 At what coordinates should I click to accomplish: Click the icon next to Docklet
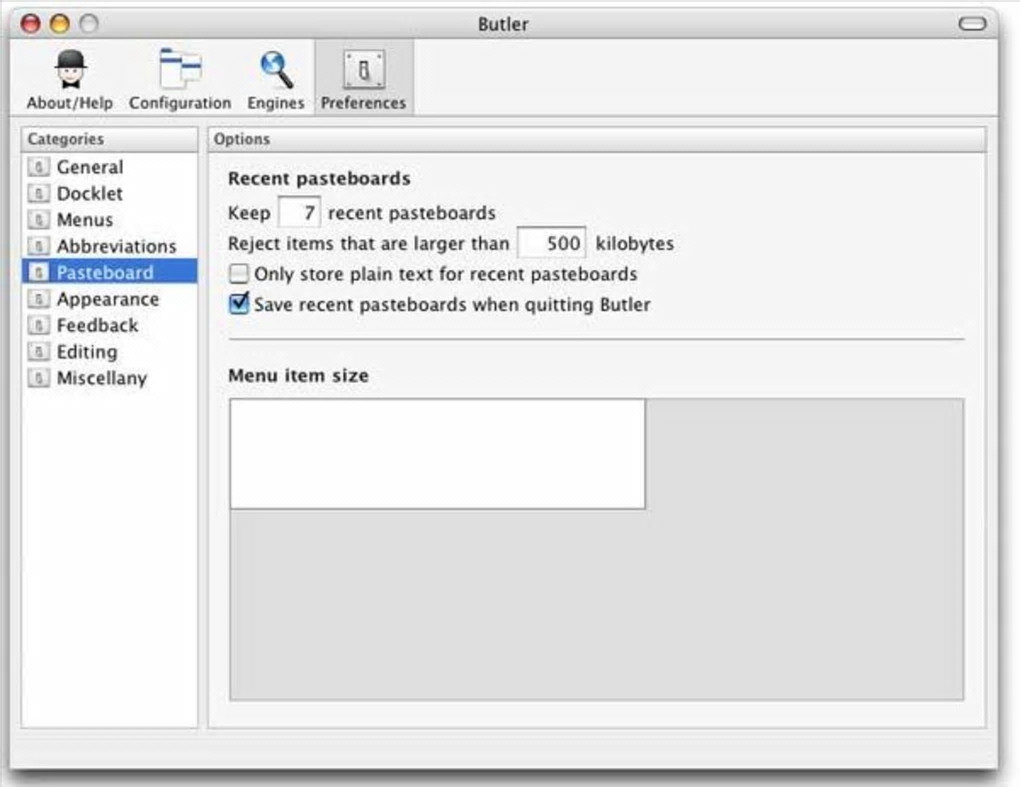38,193
